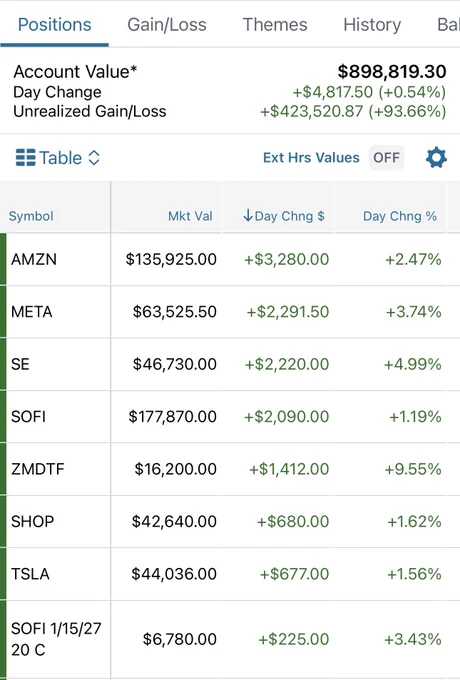Sort by Day Chng % column header
Viewport: 460px width, 680px height.
click(400, 216)
